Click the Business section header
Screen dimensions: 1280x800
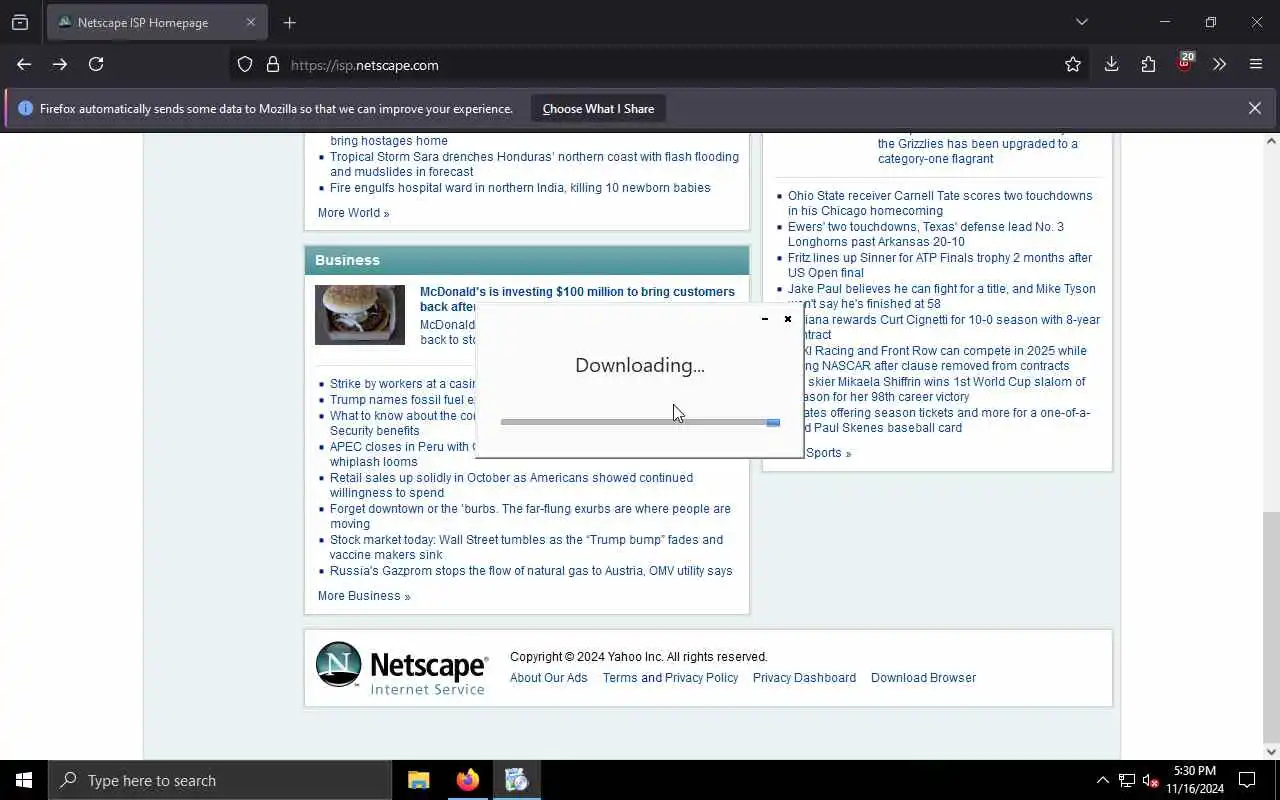527,260
